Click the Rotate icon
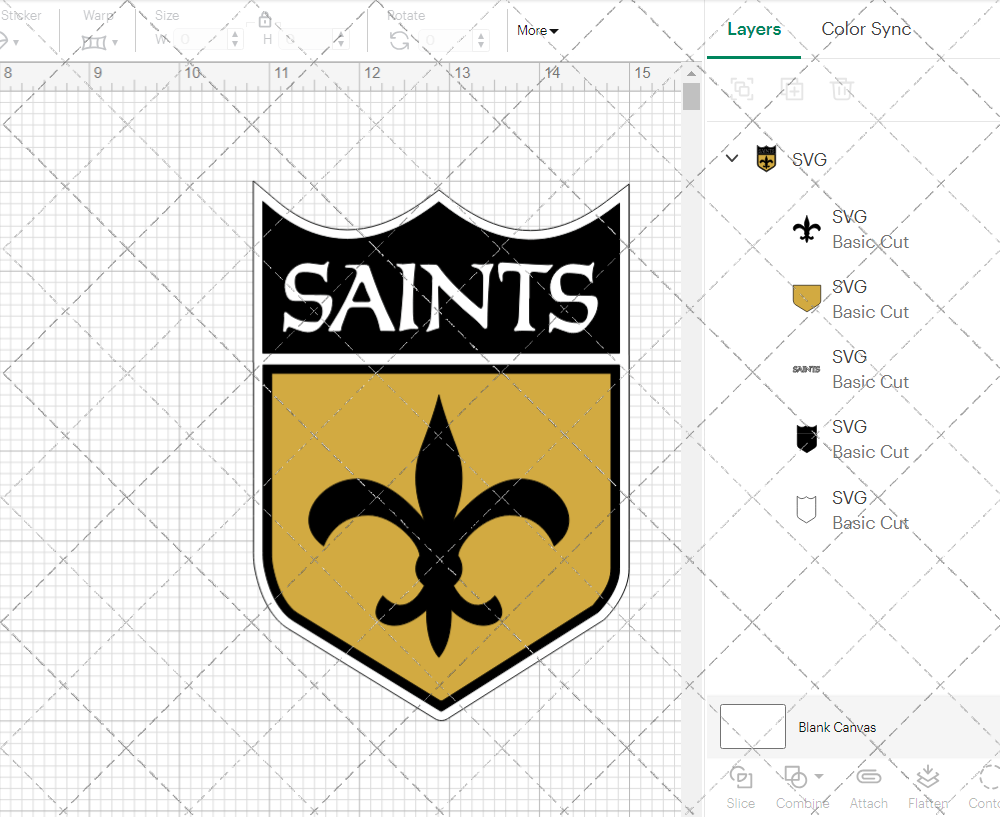Screen dimensions: 1000x817 coord(400,41)
